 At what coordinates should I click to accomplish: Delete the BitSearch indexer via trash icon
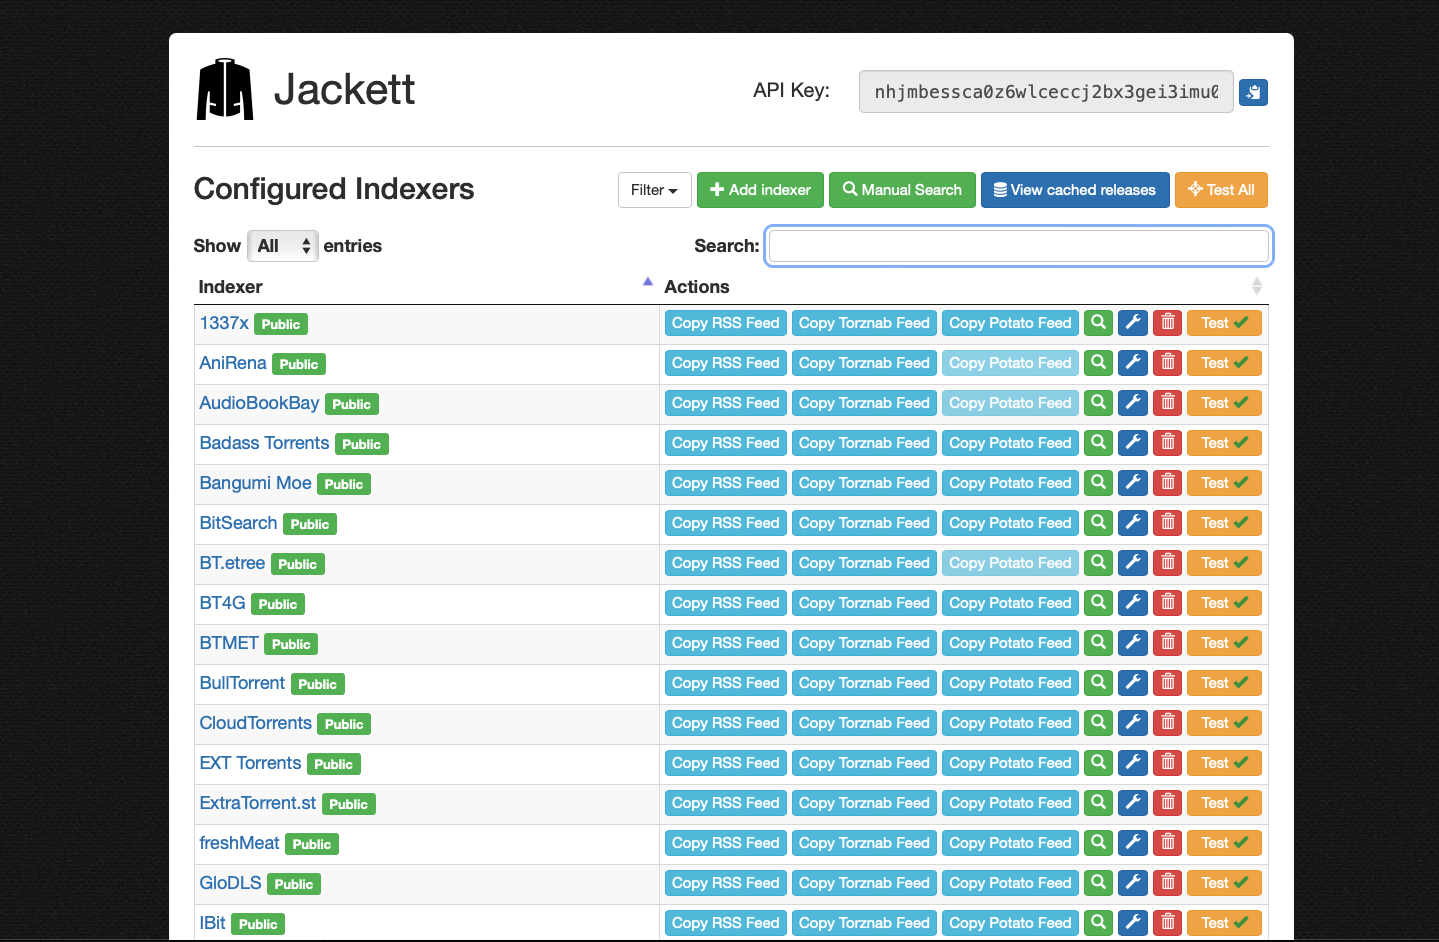1168,523
